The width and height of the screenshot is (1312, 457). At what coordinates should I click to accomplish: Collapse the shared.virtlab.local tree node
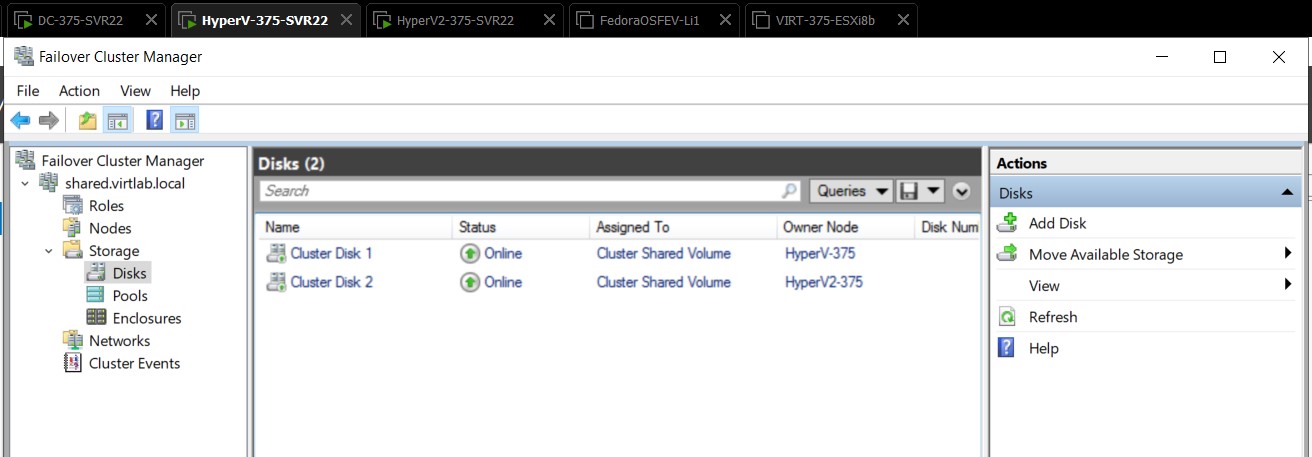click(25, 184)
